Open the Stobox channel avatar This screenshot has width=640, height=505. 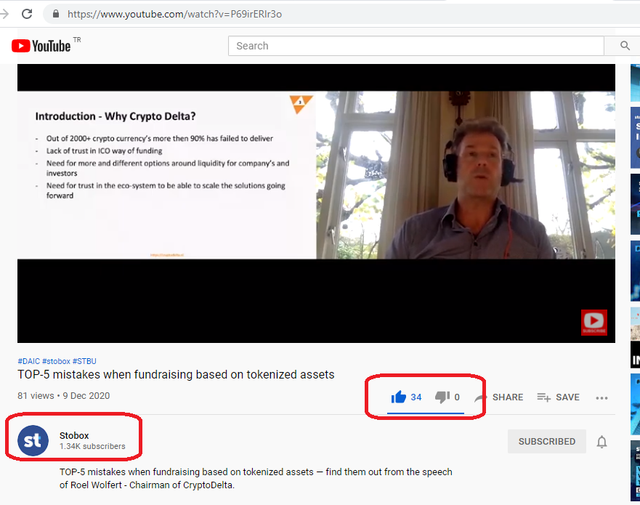coord(33,440)
